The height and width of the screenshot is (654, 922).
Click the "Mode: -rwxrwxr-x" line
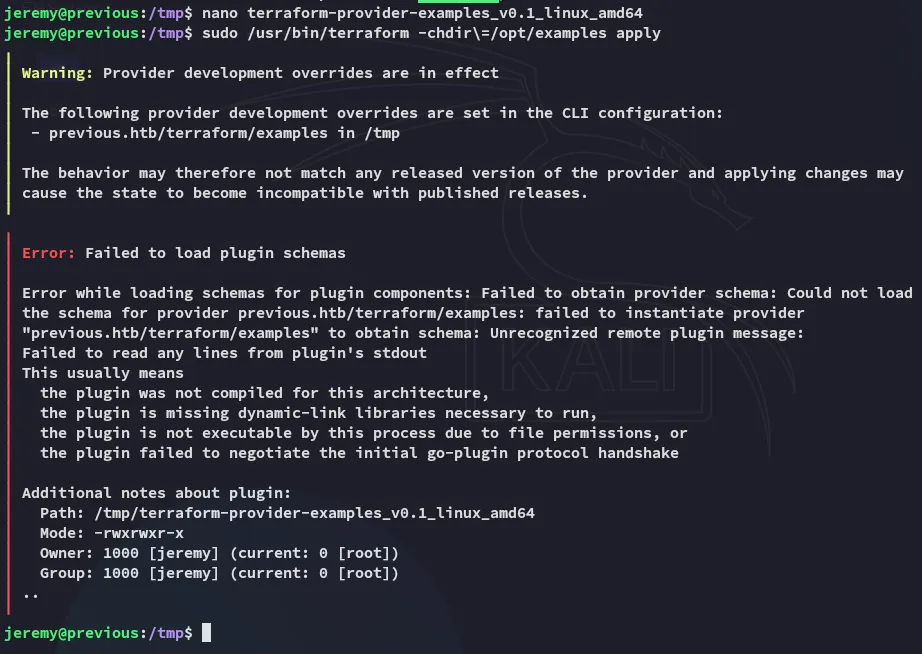111,533
